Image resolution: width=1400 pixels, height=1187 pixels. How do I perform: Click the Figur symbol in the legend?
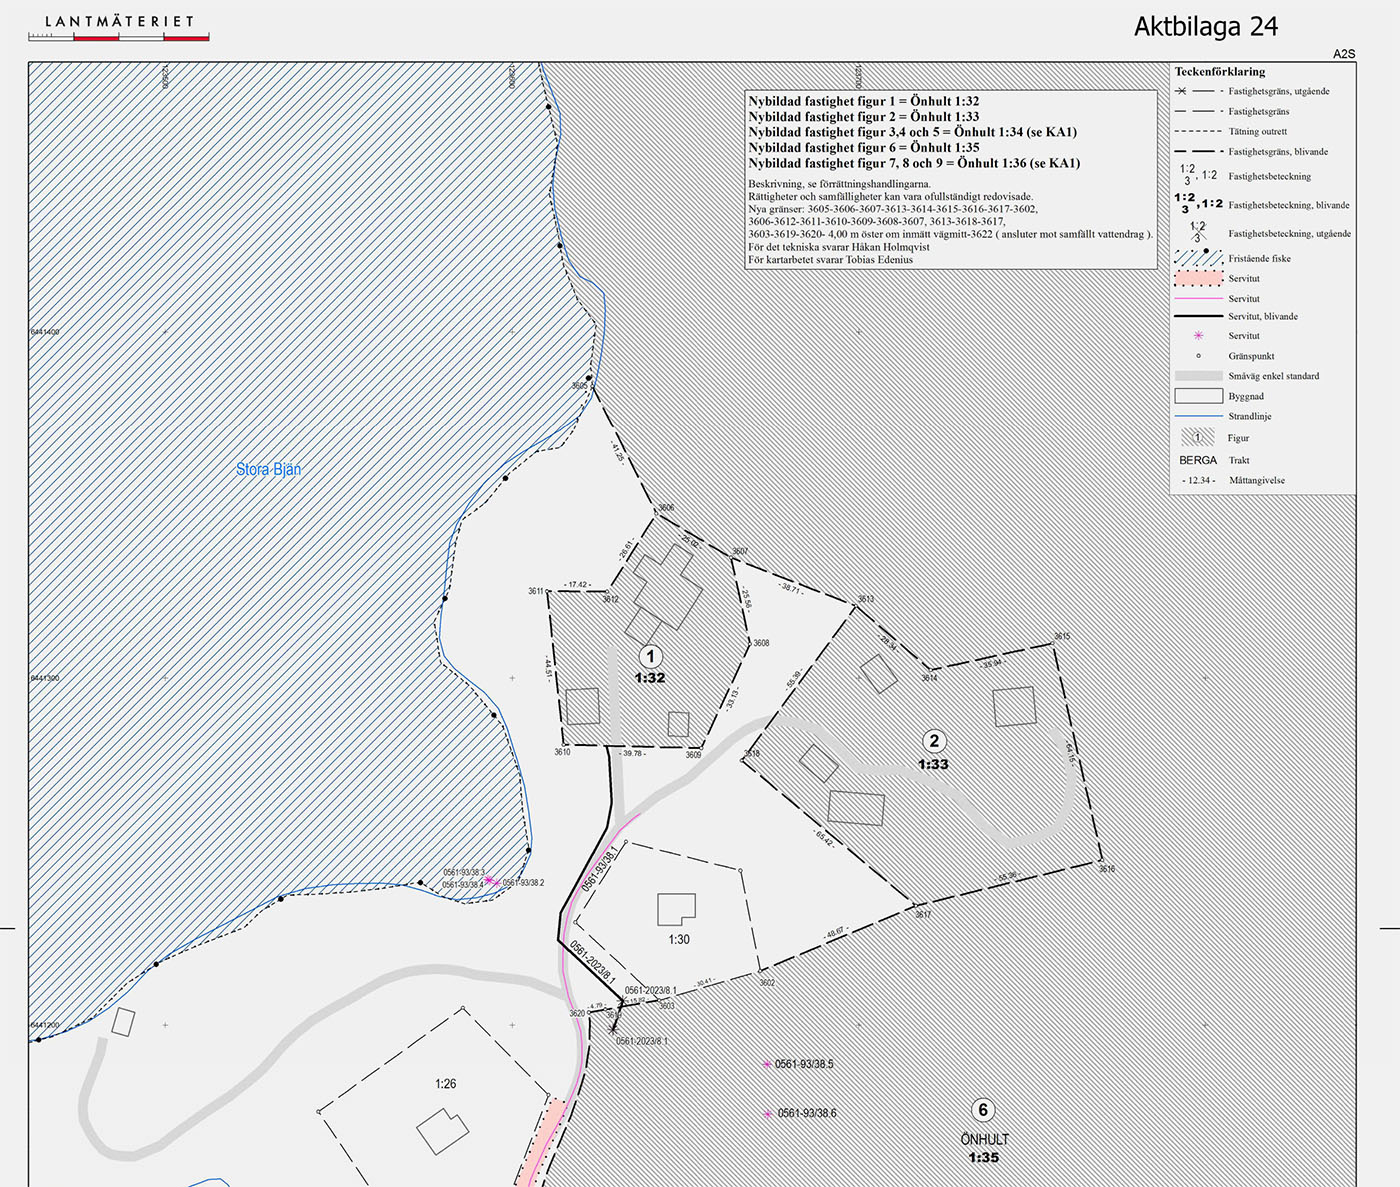pos(1198,438)
